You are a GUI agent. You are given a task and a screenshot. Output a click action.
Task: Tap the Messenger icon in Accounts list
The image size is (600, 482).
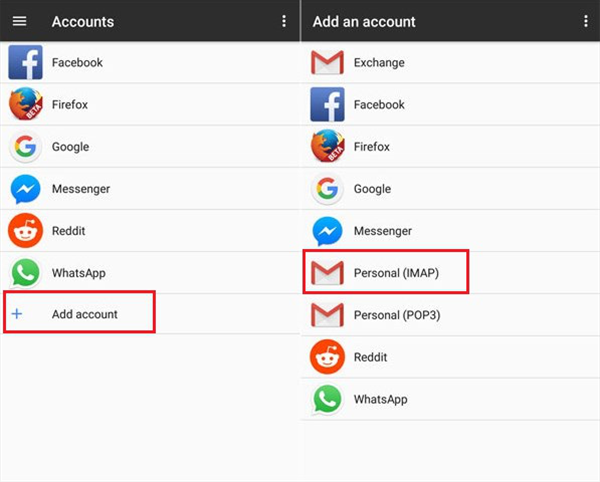[x=25, y=189]
